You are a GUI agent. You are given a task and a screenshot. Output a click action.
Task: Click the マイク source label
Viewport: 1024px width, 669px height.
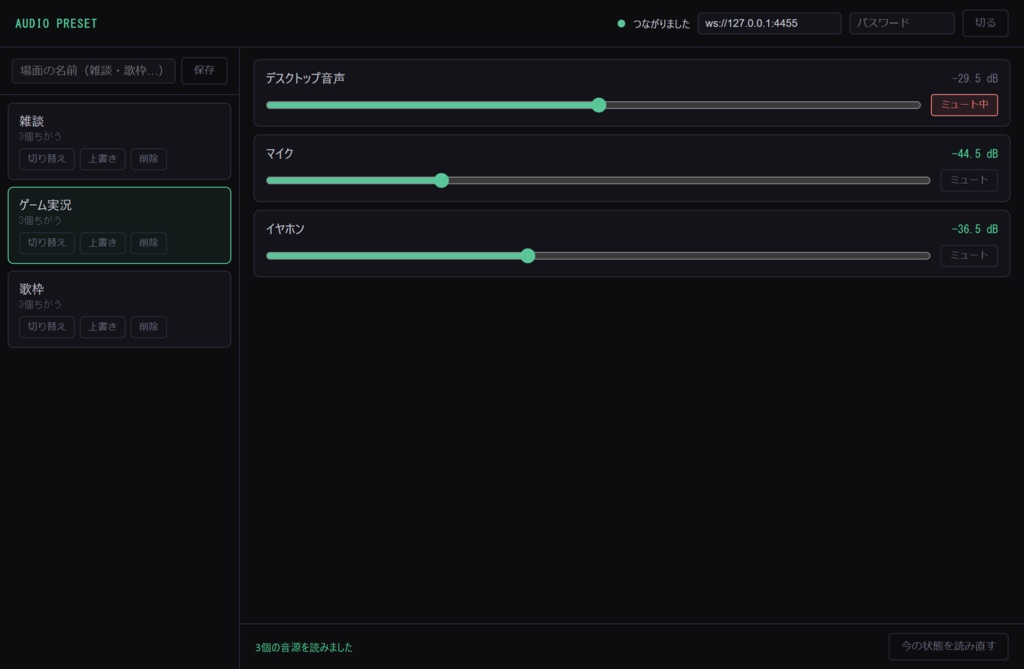click(280, 154)
